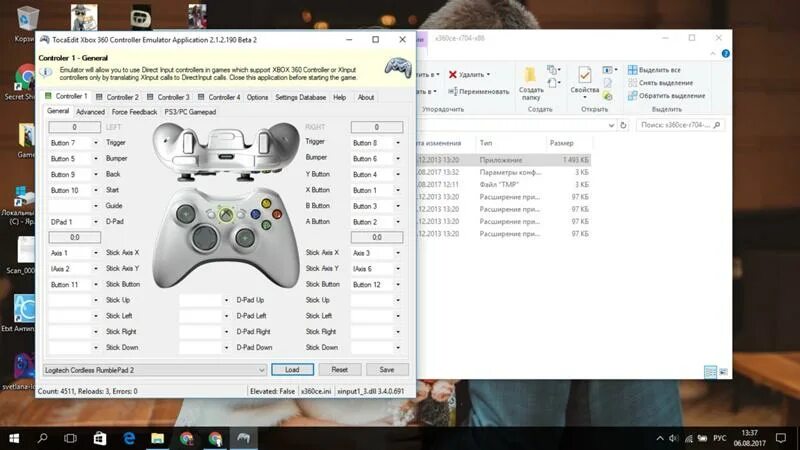The height and width of the screenshot is (450, 800).
Task: Switch to the Controller 3 tab
Action: (x=169, y=97)
